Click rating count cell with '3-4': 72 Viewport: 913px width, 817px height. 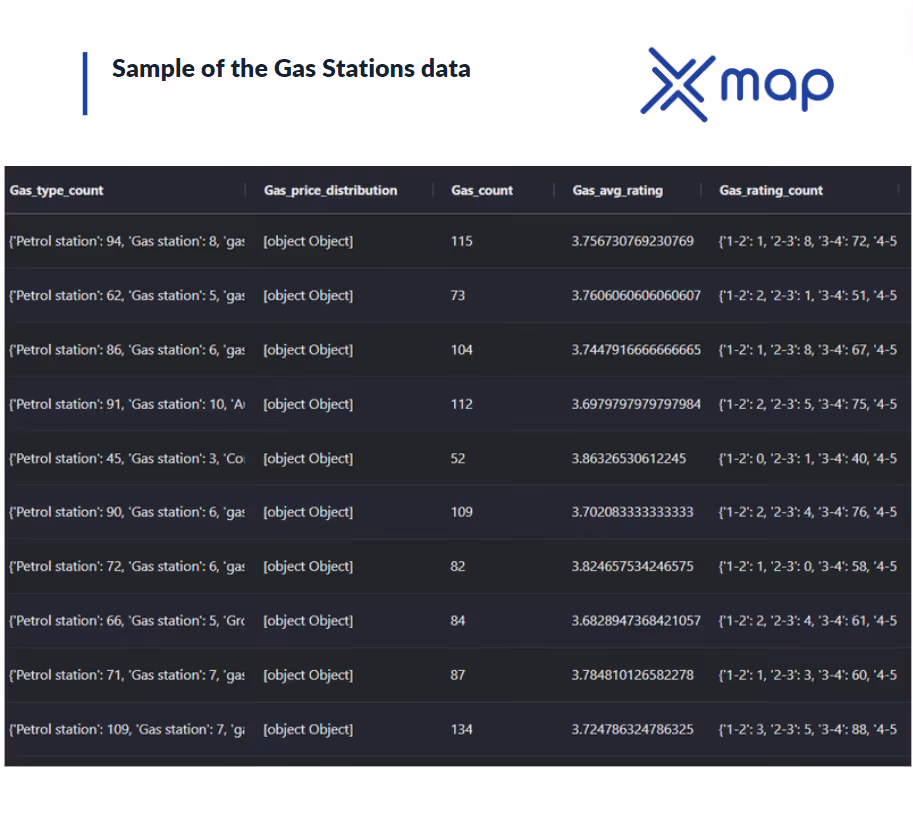(808, 241)
